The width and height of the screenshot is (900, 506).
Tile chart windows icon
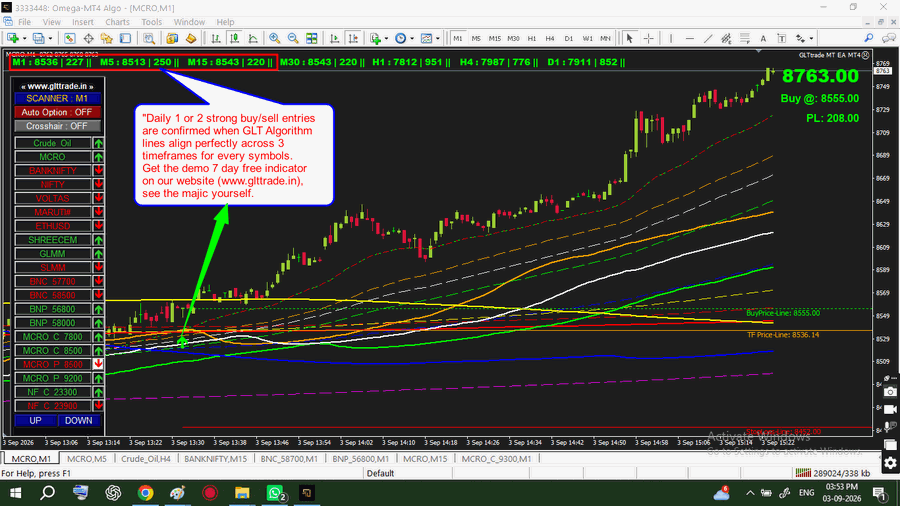point(312,38)
